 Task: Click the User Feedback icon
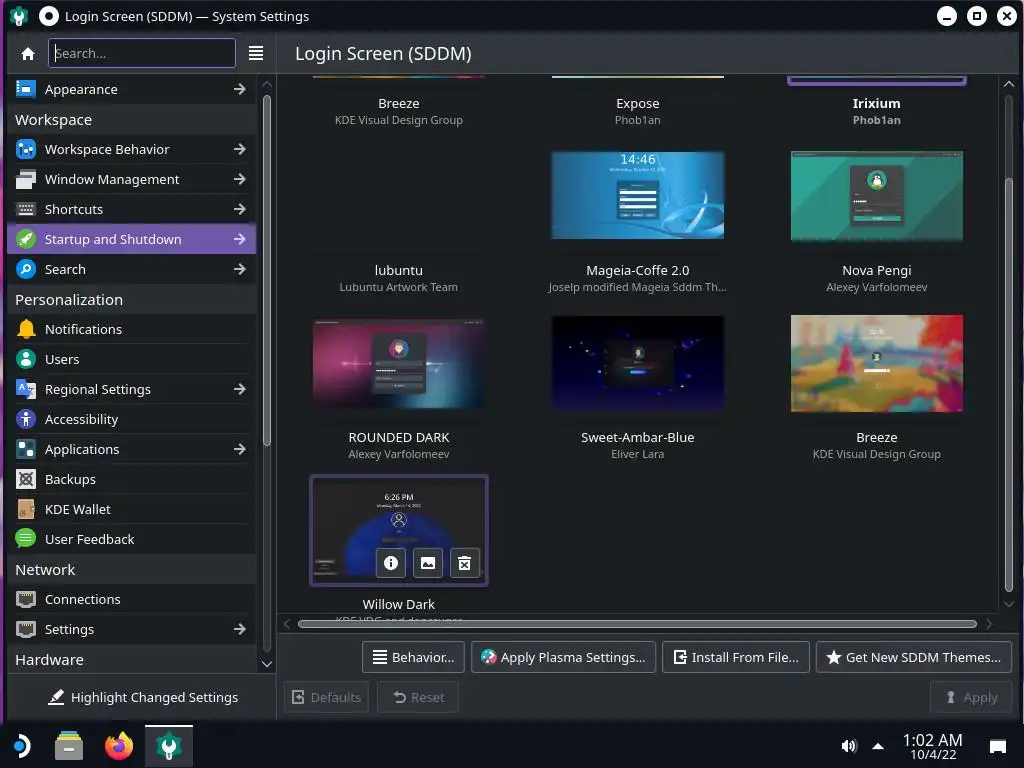pos(25,539)
